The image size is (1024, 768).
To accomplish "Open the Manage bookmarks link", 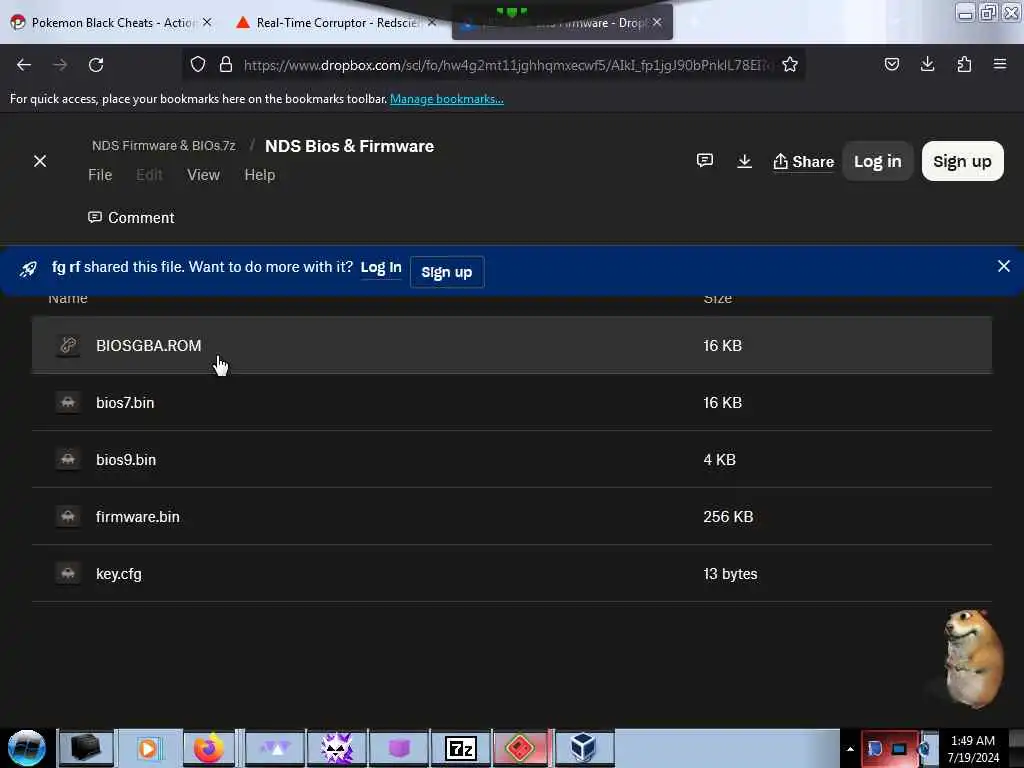I will point(447,99).
